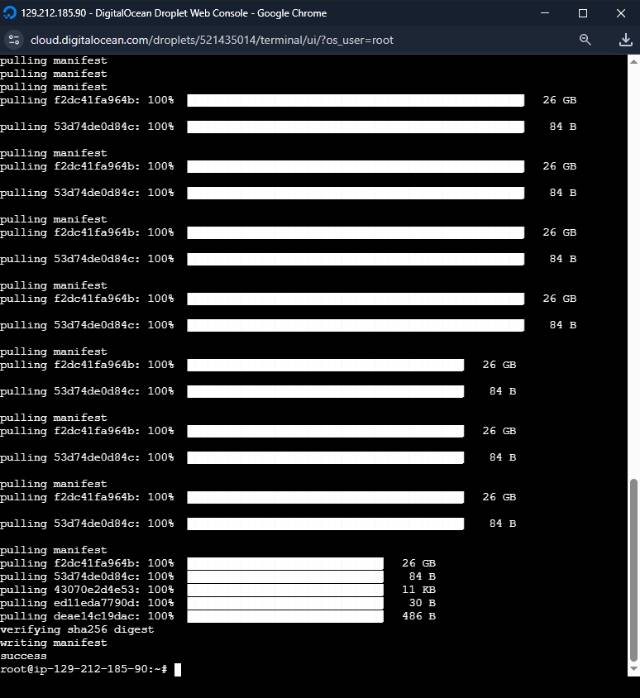Click the progress bar for 43070e2d4e53
640x698 pixels.
coord(285,590)
